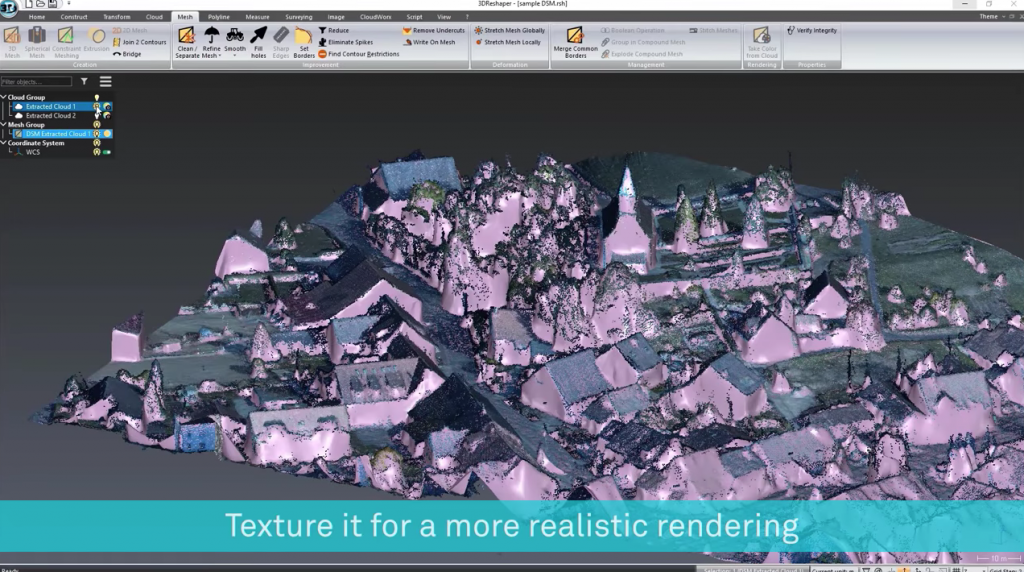Click the New document icon in title bar

tap(29, 4)
